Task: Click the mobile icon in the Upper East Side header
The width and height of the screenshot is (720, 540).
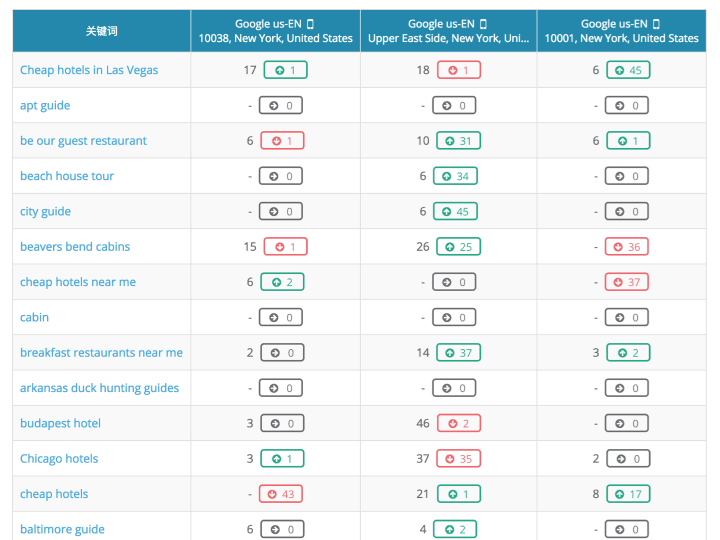Action: (x=483, y=24)
